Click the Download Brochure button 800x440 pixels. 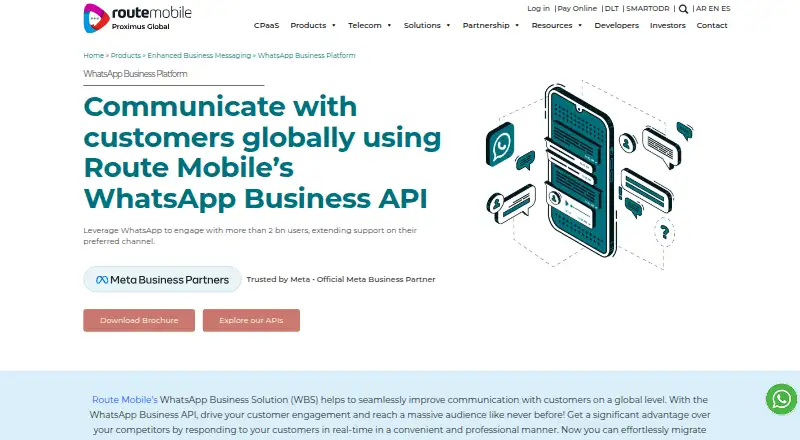pos(139,320)
